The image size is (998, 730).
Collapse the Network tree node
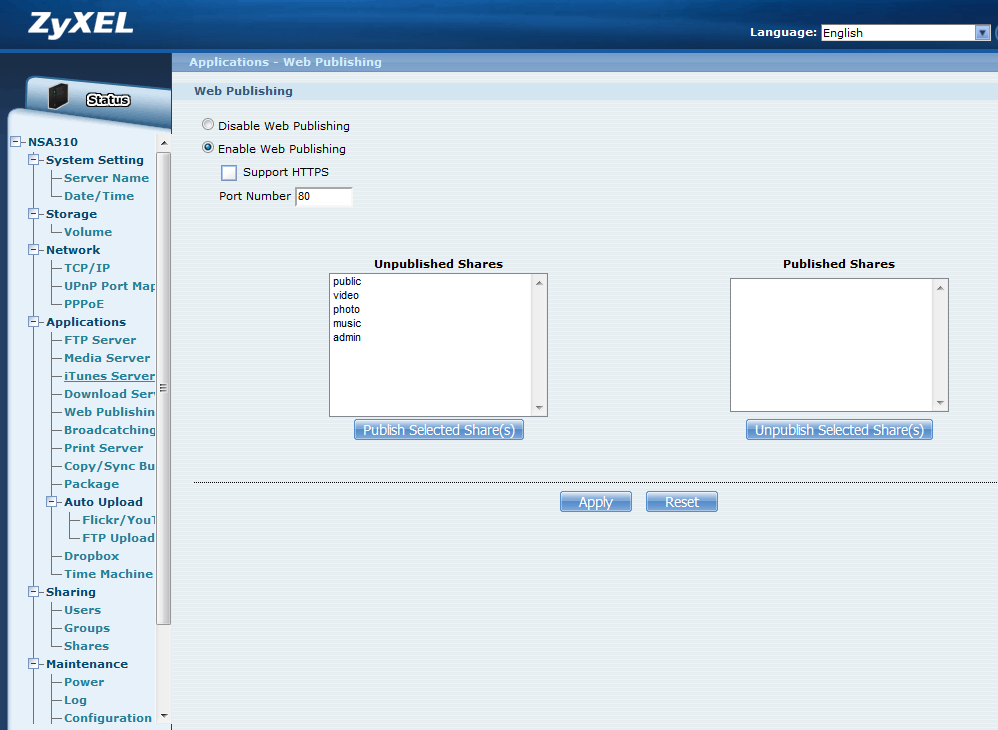click(34, 250)
